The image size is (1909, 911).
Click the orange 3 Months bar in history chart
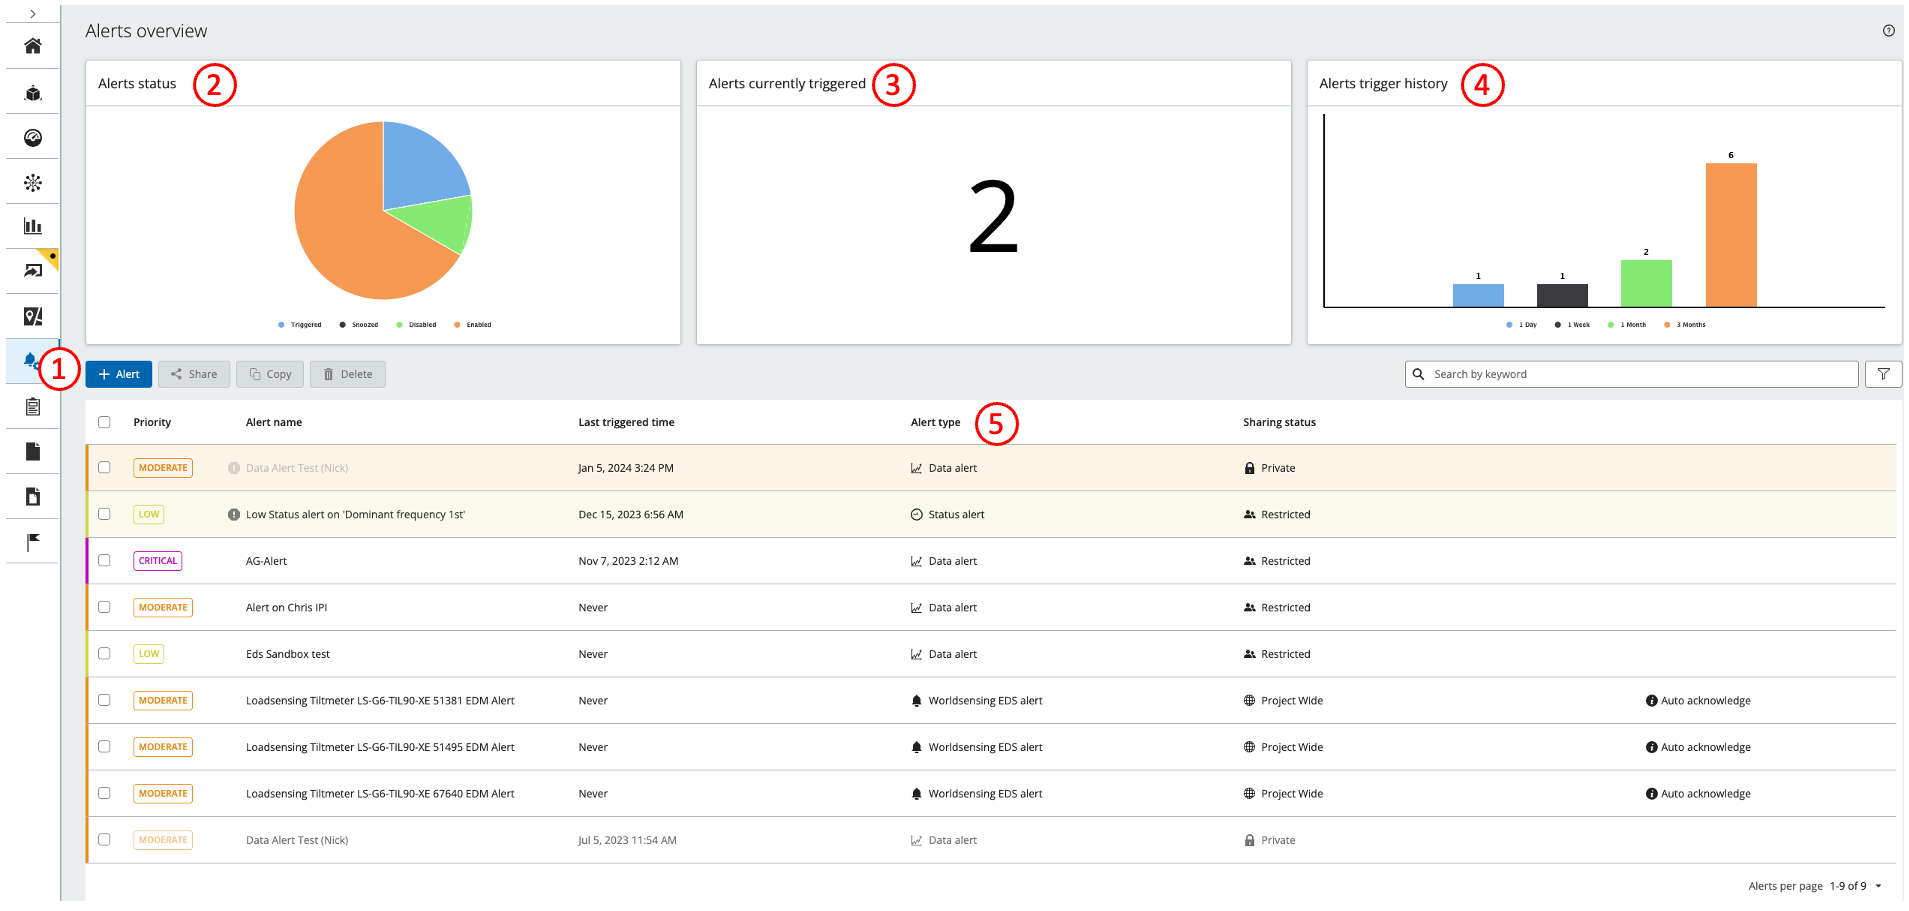click(x=1731, y=235)
